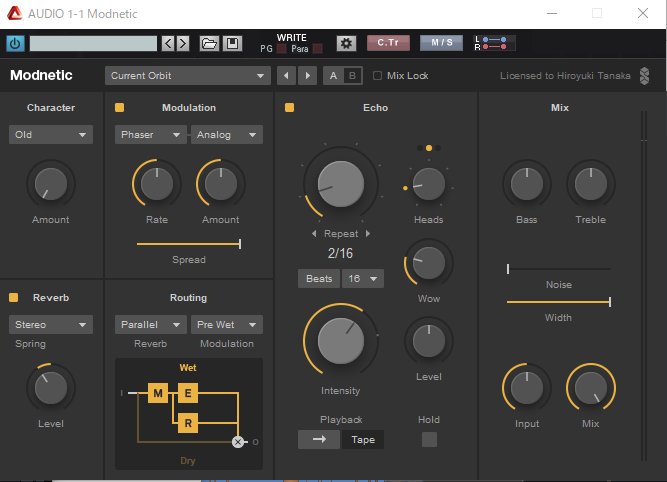Toggle the Hold button
This screenshot has height=482, width=667.
pyautogui.click(x=429, y=439)
